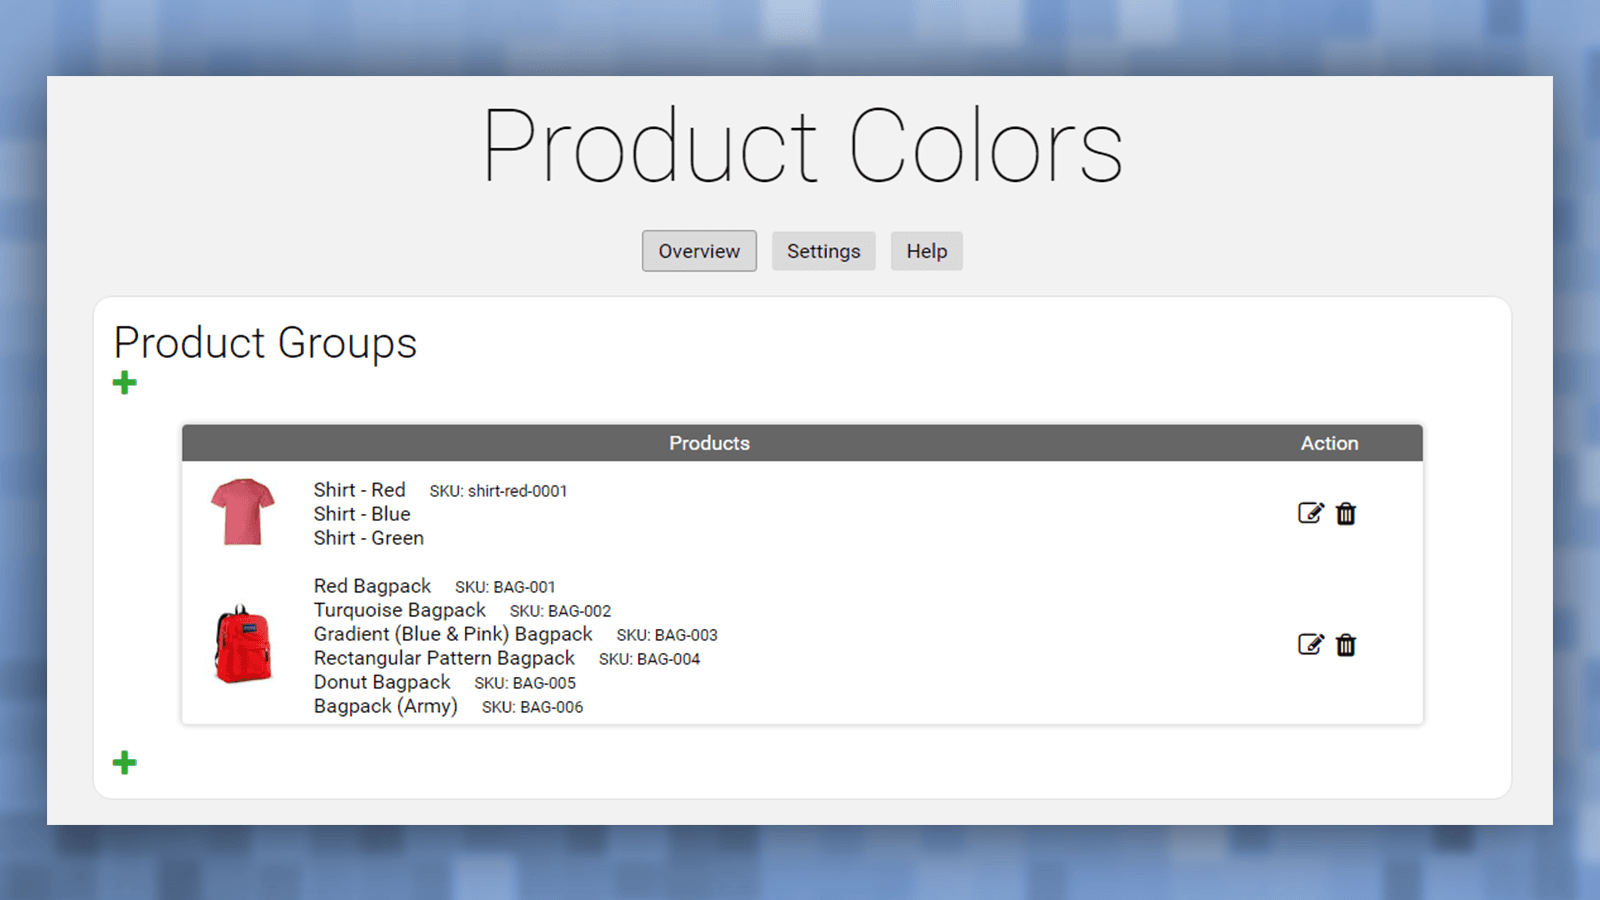The width and height of the screenshot is (1600, 900).
Task: Select the Shirt - Blue product name
Action: click(362, 514)
